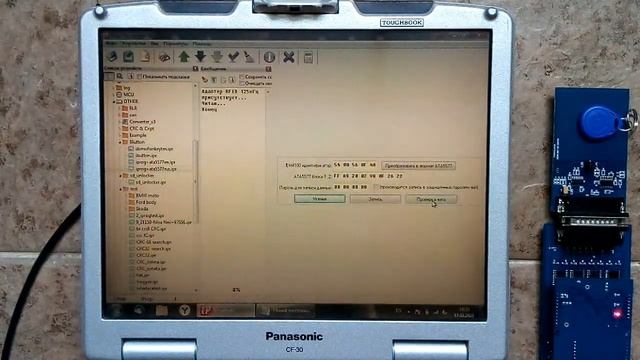Click the second icon in messages panel toolbar
The height and width of the screenshot is (360, 640).
(214, 80)
